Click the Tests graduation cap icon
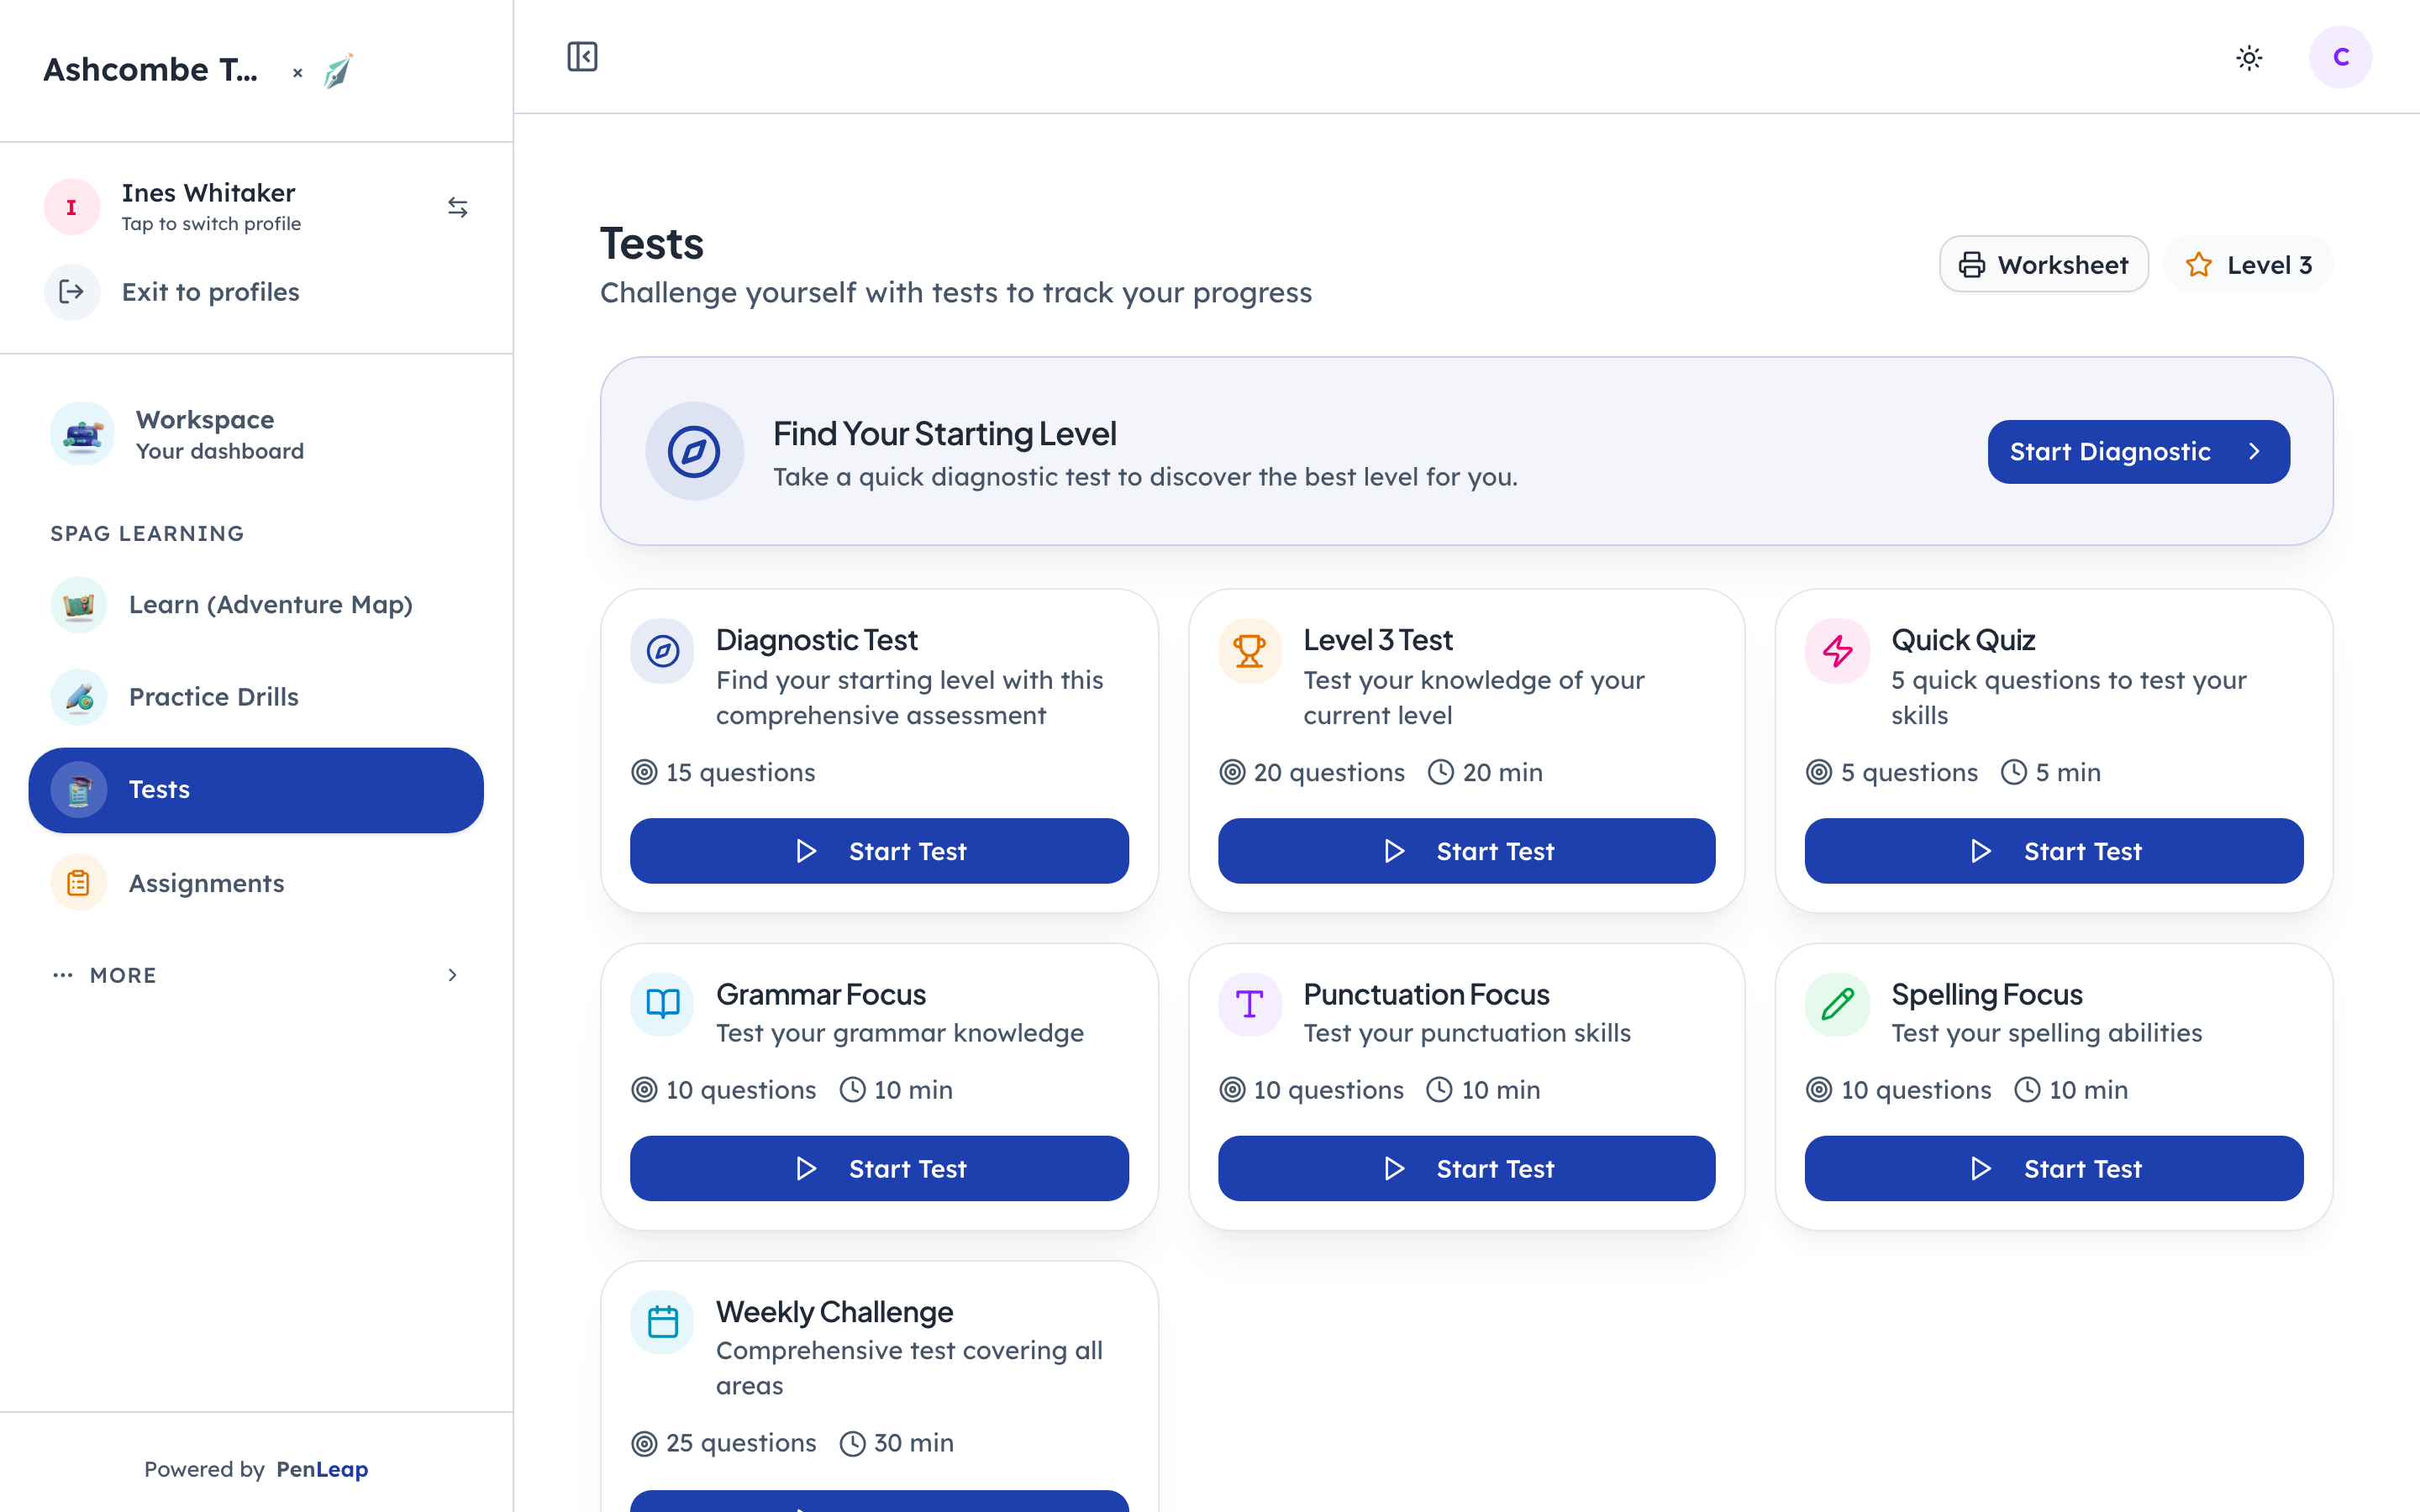The image size is (2420, 1512). tap(79, 790)
